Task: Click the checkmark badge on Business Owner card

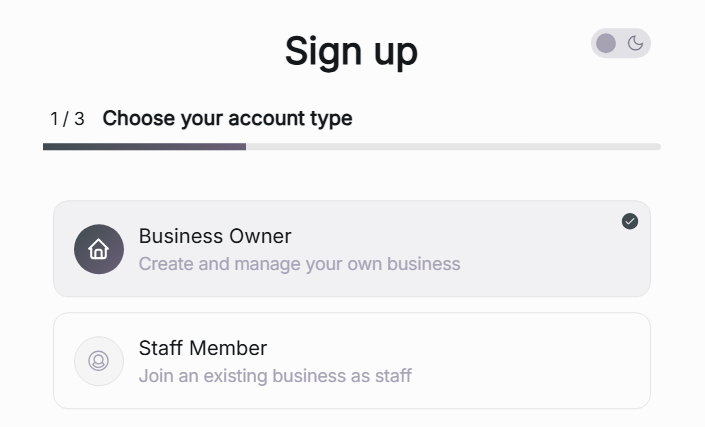Action: pos(630,221)
